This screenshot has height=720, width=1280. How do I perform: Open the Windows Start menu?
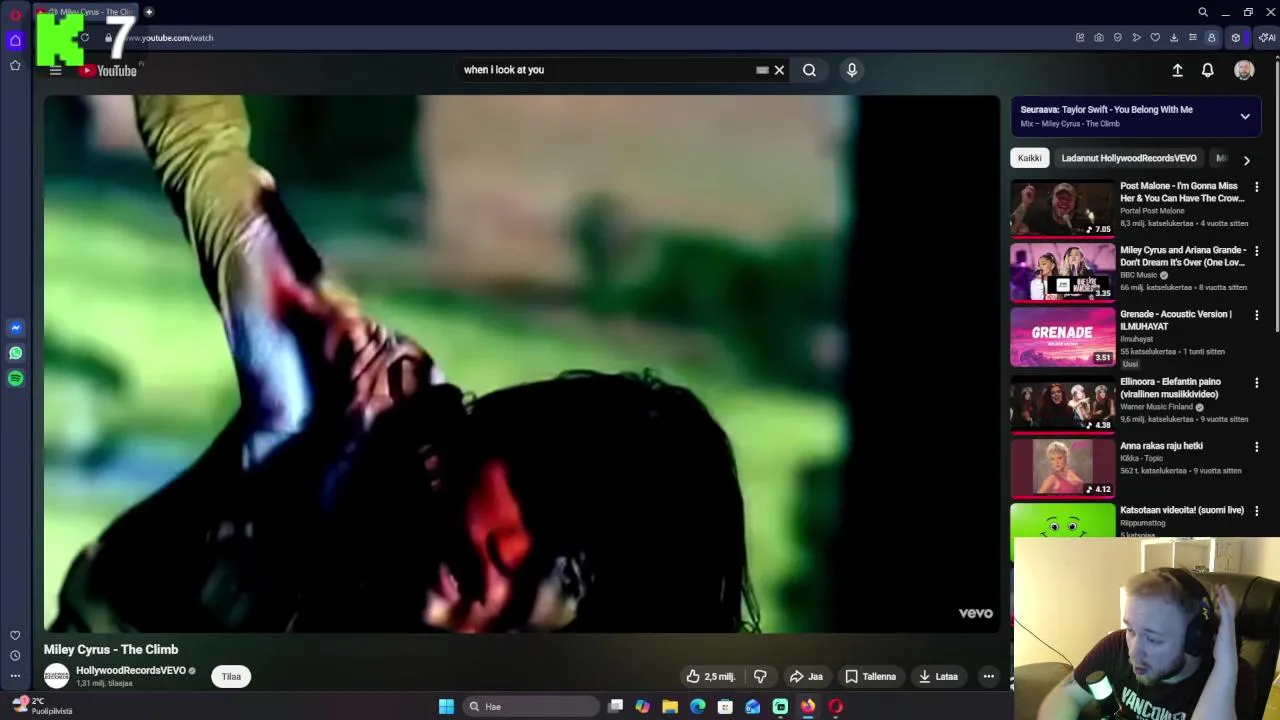click(446, 706)
